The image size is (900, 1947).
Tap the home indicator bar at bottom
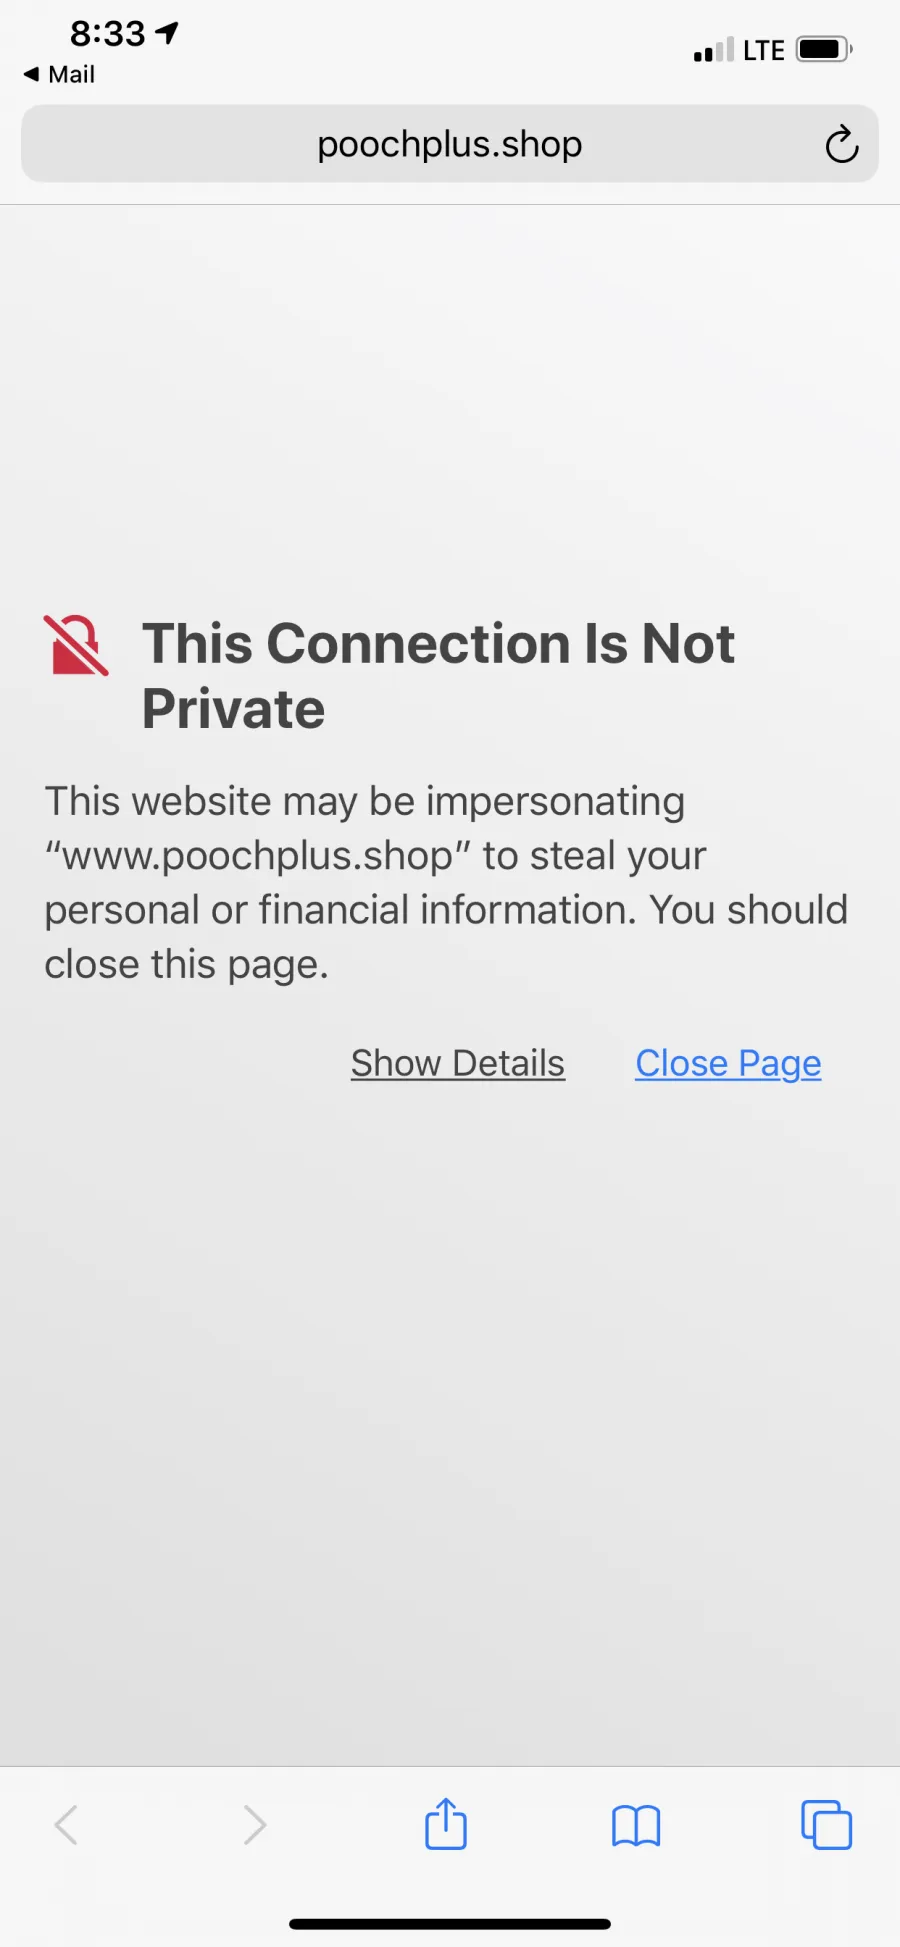(450, 1924)
